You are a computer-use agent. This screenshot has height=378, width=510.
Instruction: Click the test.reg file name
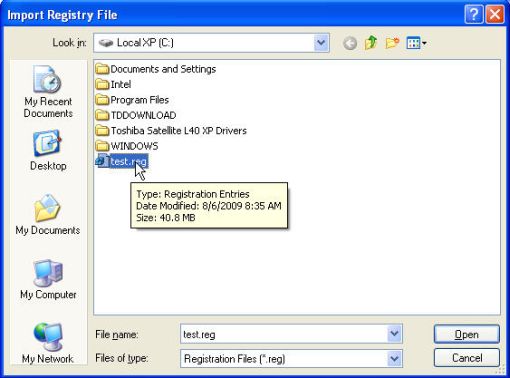[128, 161]
